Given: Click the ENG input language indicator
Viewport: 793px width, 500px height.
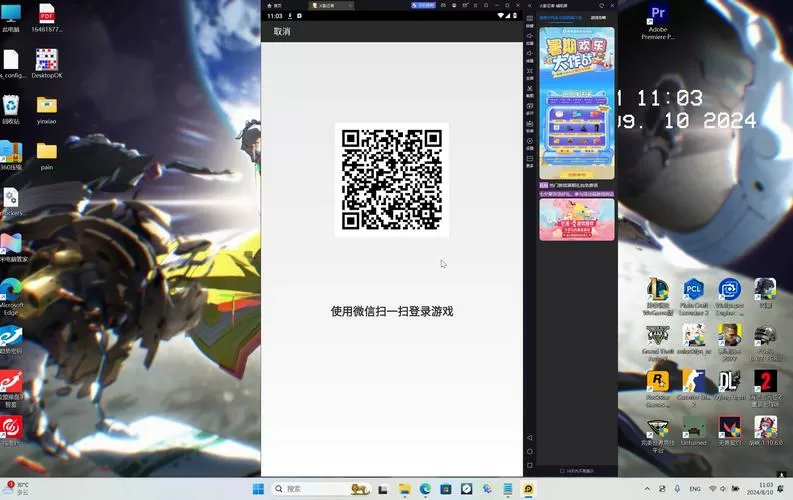Looking at the screenshot, I should 695,489.
